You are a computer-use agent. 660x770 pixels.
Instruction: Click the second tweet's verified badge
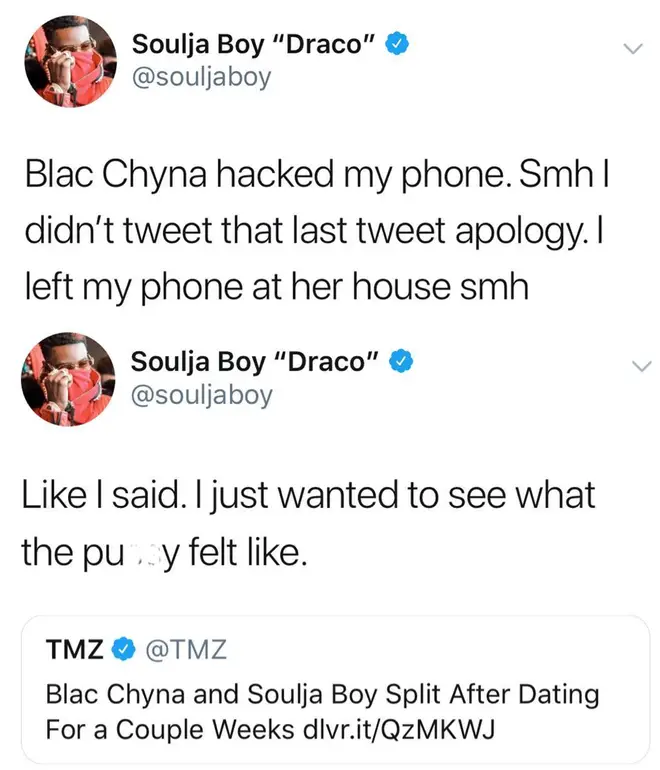401,361
